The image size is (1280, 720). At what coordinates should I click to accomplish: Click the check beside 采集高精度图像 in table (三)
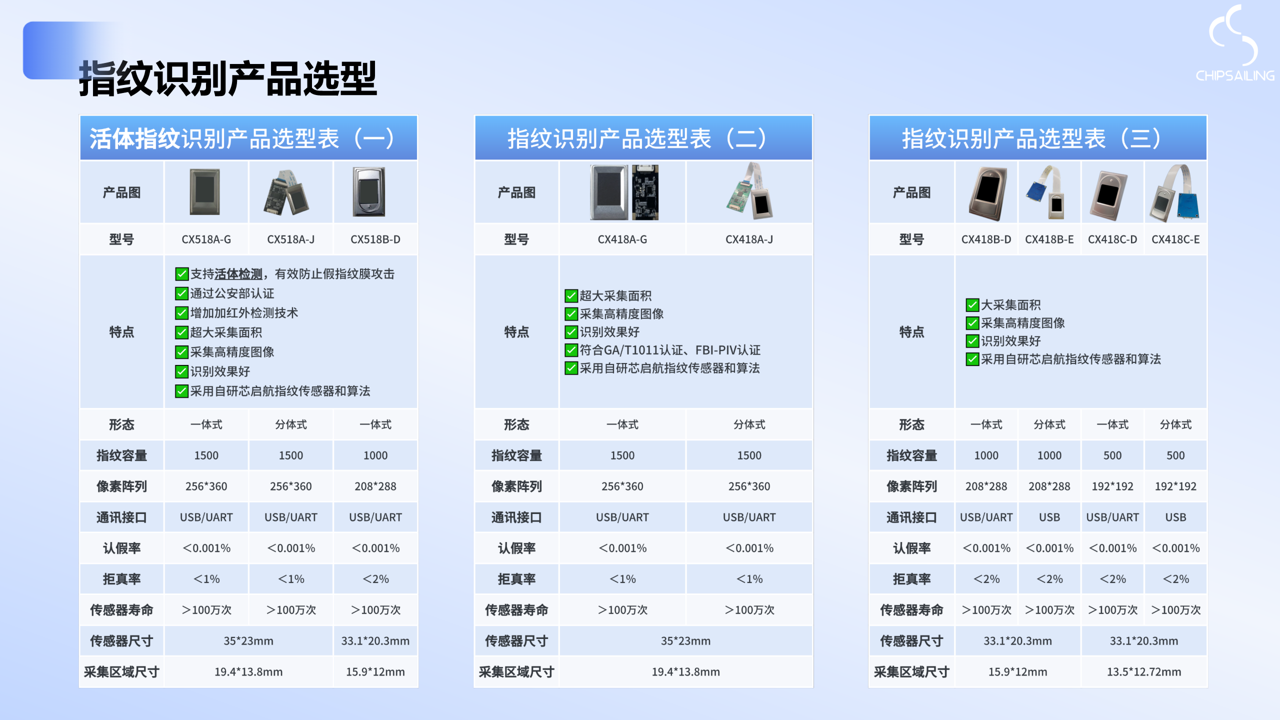pyautogui.click(x=972, y=323)
